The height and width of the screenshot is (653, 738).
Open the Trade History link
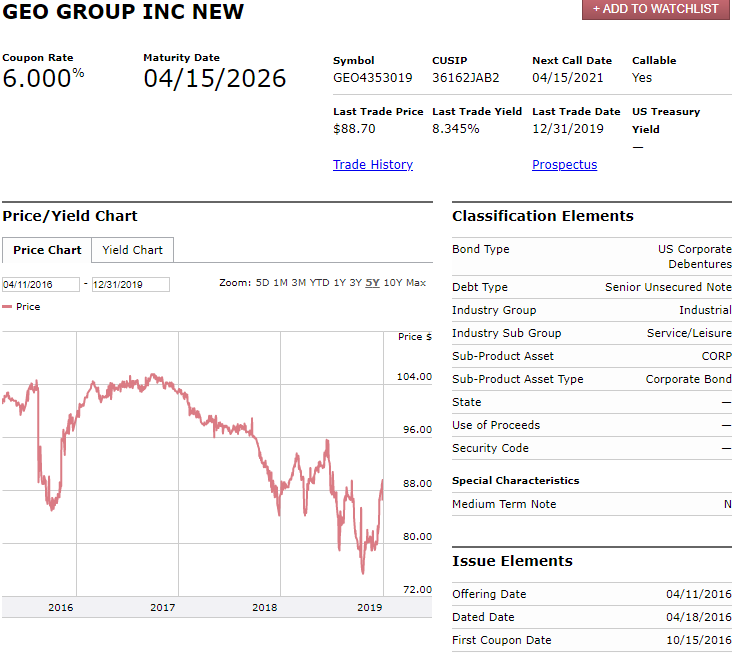coord(373,165)
